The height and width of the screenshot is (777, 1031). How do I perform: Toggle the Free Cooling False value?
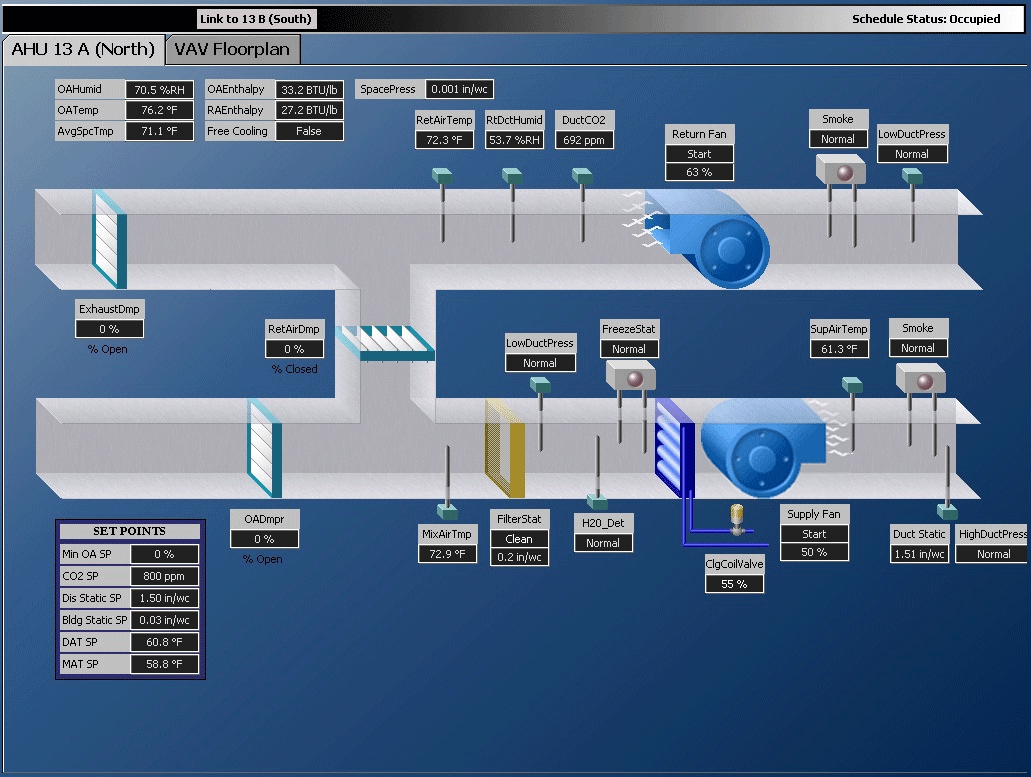(x=309, y=131)
